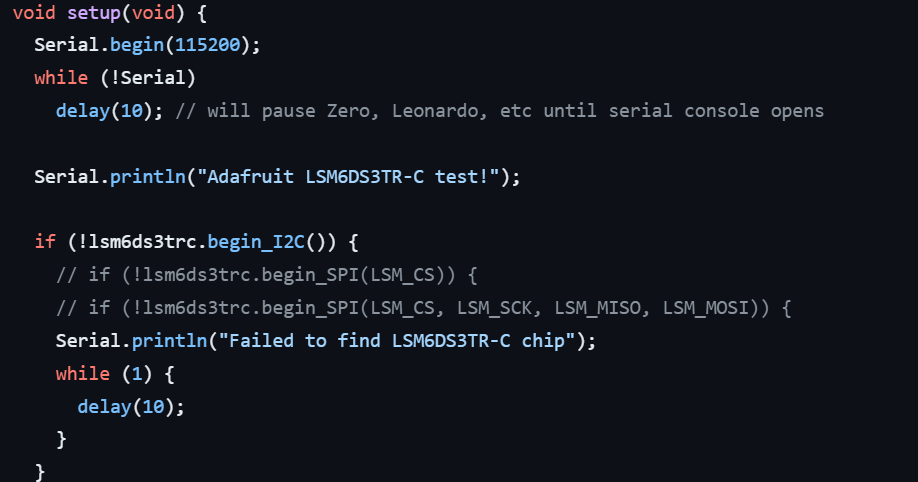Viewport: 918px width, 482px height.
Task: Click the if keyword before begin_I2C
Action: pos(45,242)
